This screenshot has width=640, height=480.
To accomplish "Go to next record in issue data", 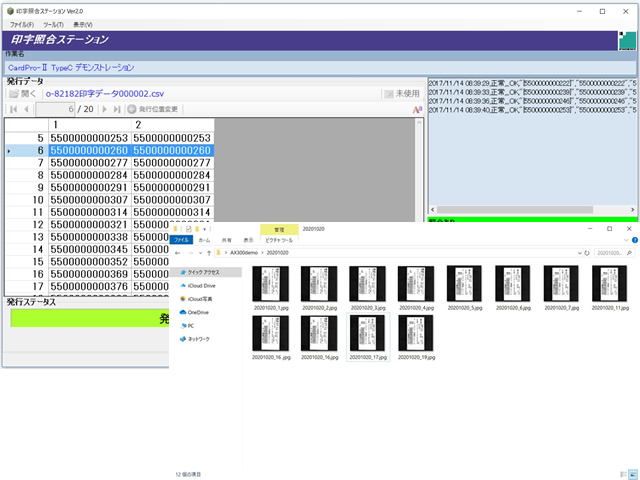I will click(x=104, y=109).
